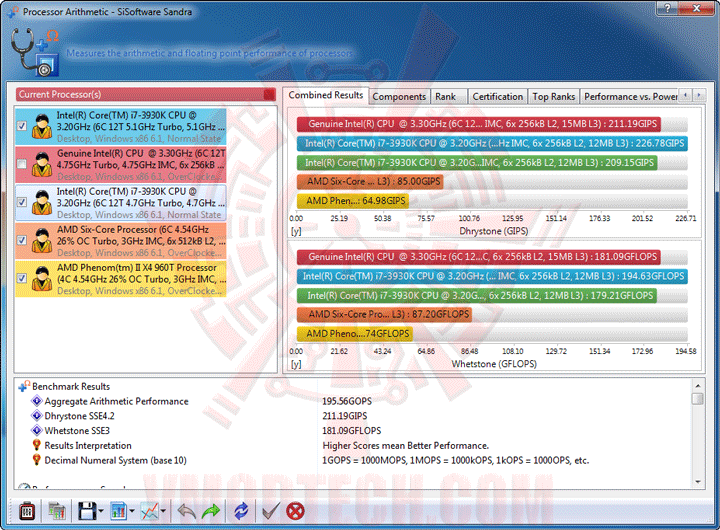Uncheck the i7-3930K 4.7GHz Turbo processor
The width and height of the screenshot is (720, 530).
(22, 202)
